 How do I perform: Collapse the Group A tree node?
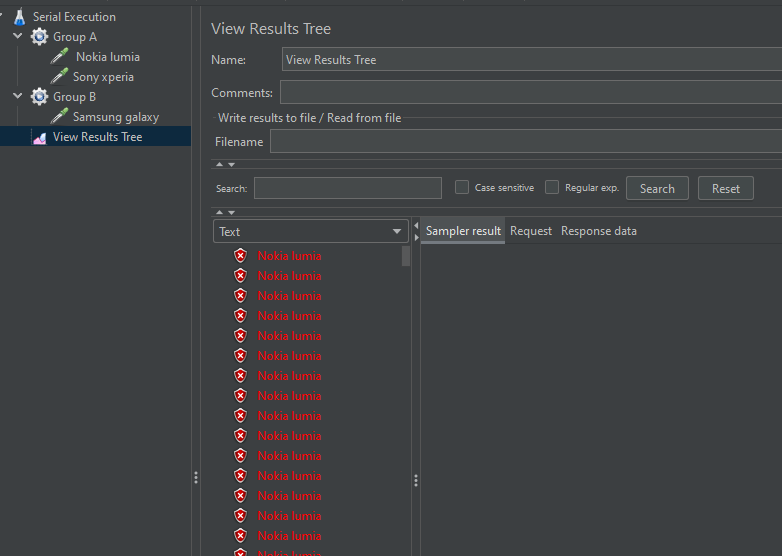click(18, 36)
